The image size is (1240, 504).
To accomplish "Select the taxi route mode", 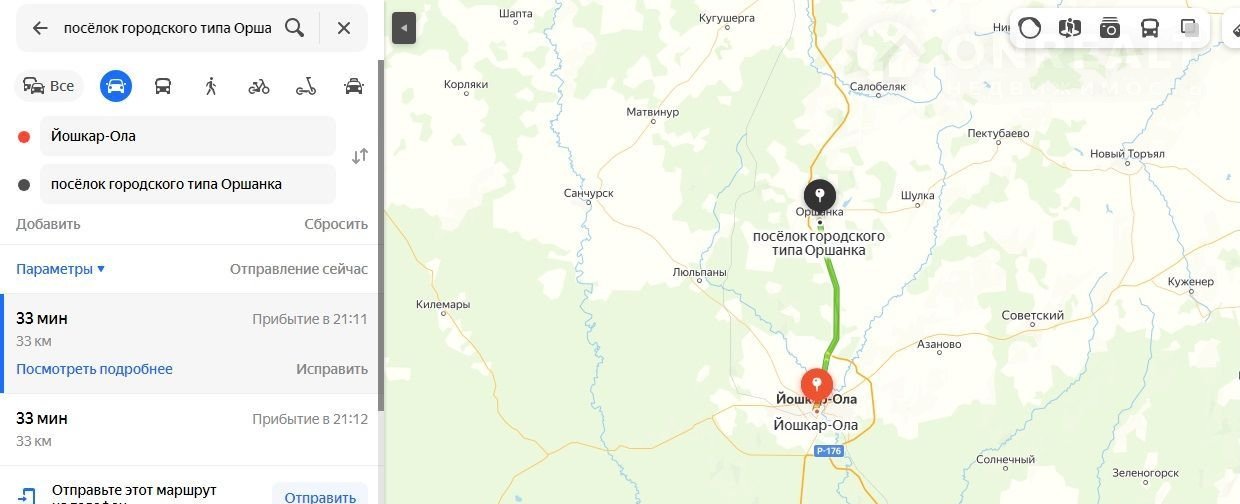I will 354,86.
